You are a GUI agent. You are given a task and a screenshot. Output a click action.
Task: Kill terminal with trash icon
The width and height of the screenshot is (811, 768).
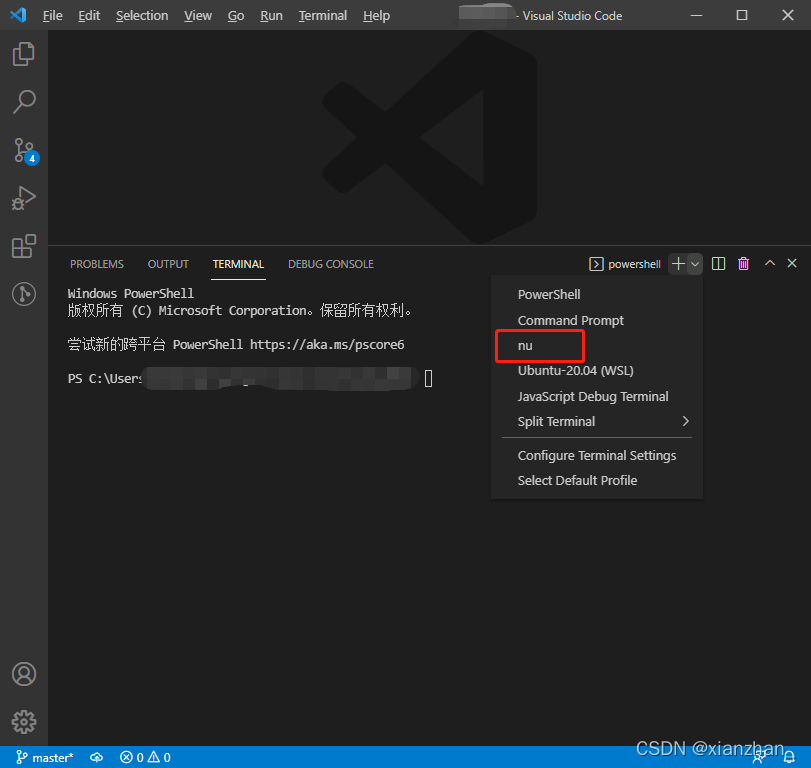743,264
